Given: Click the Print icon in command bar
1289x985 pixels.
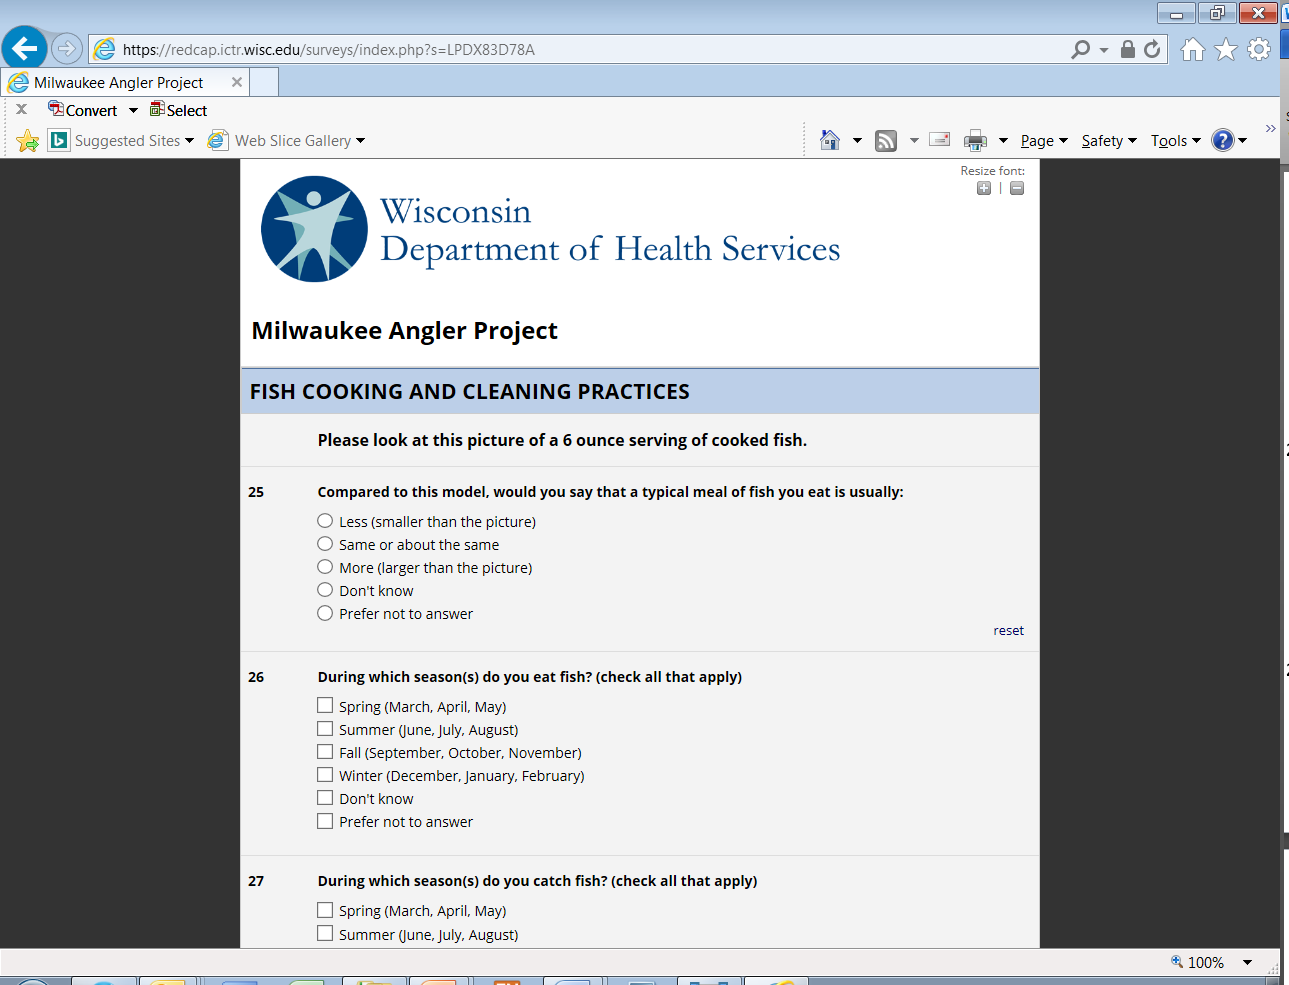Looking at the screenshot, I should click(975, 141).
